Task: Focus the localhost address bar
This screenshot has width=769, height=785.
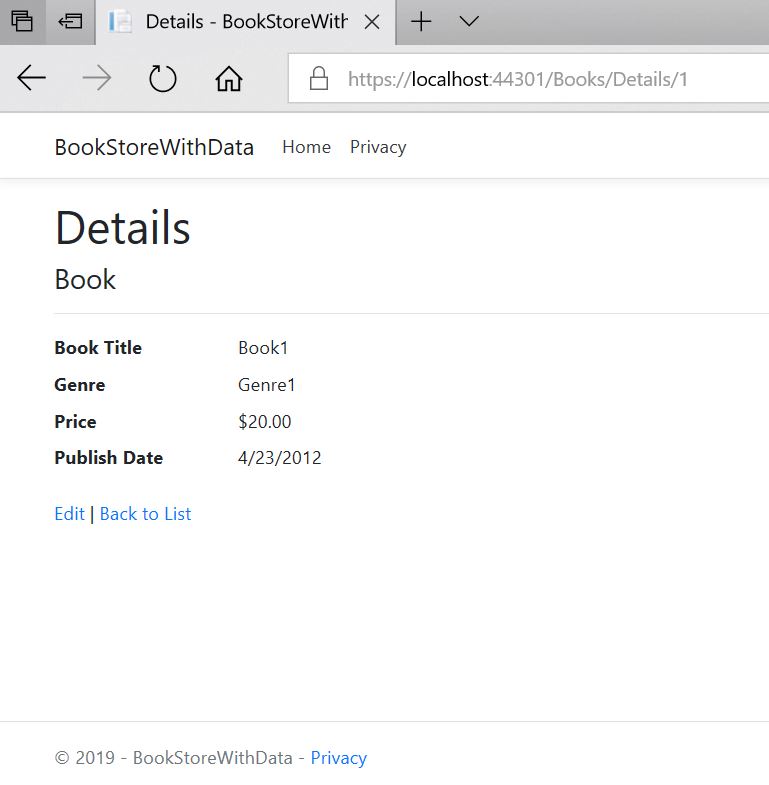Action: (x=520, y=79)
